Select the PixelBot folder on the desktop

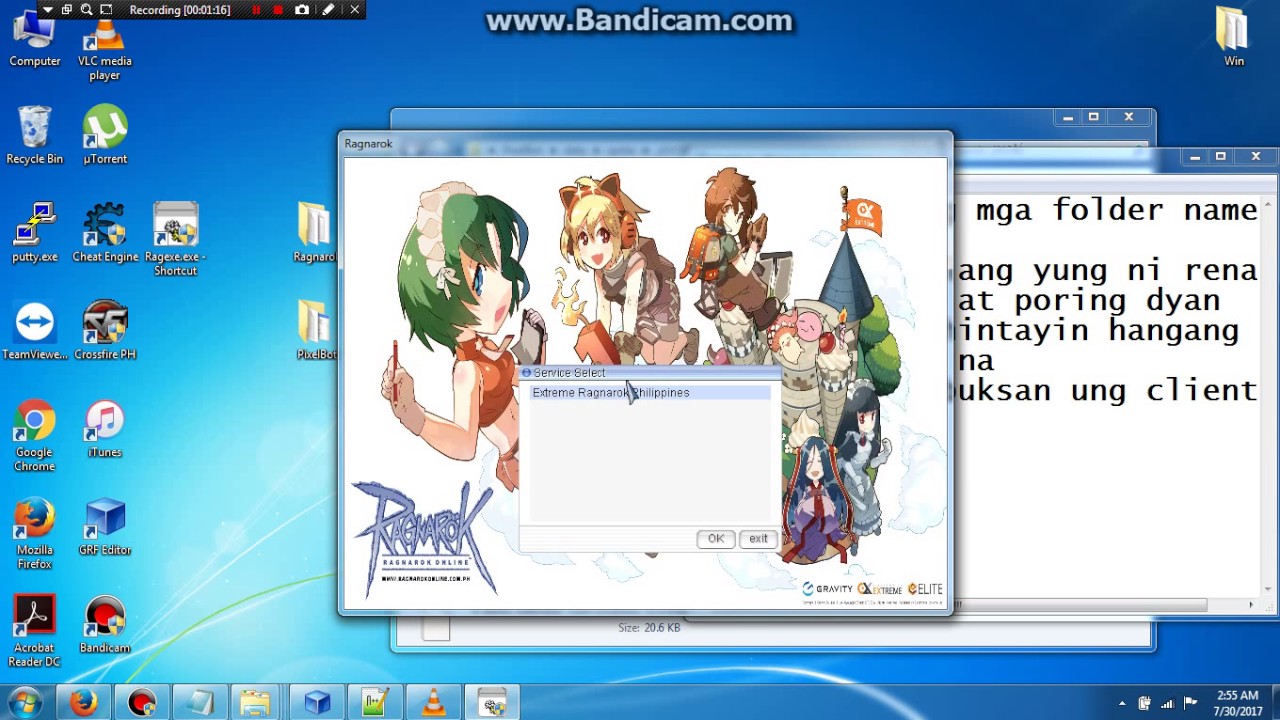(316, 331)
